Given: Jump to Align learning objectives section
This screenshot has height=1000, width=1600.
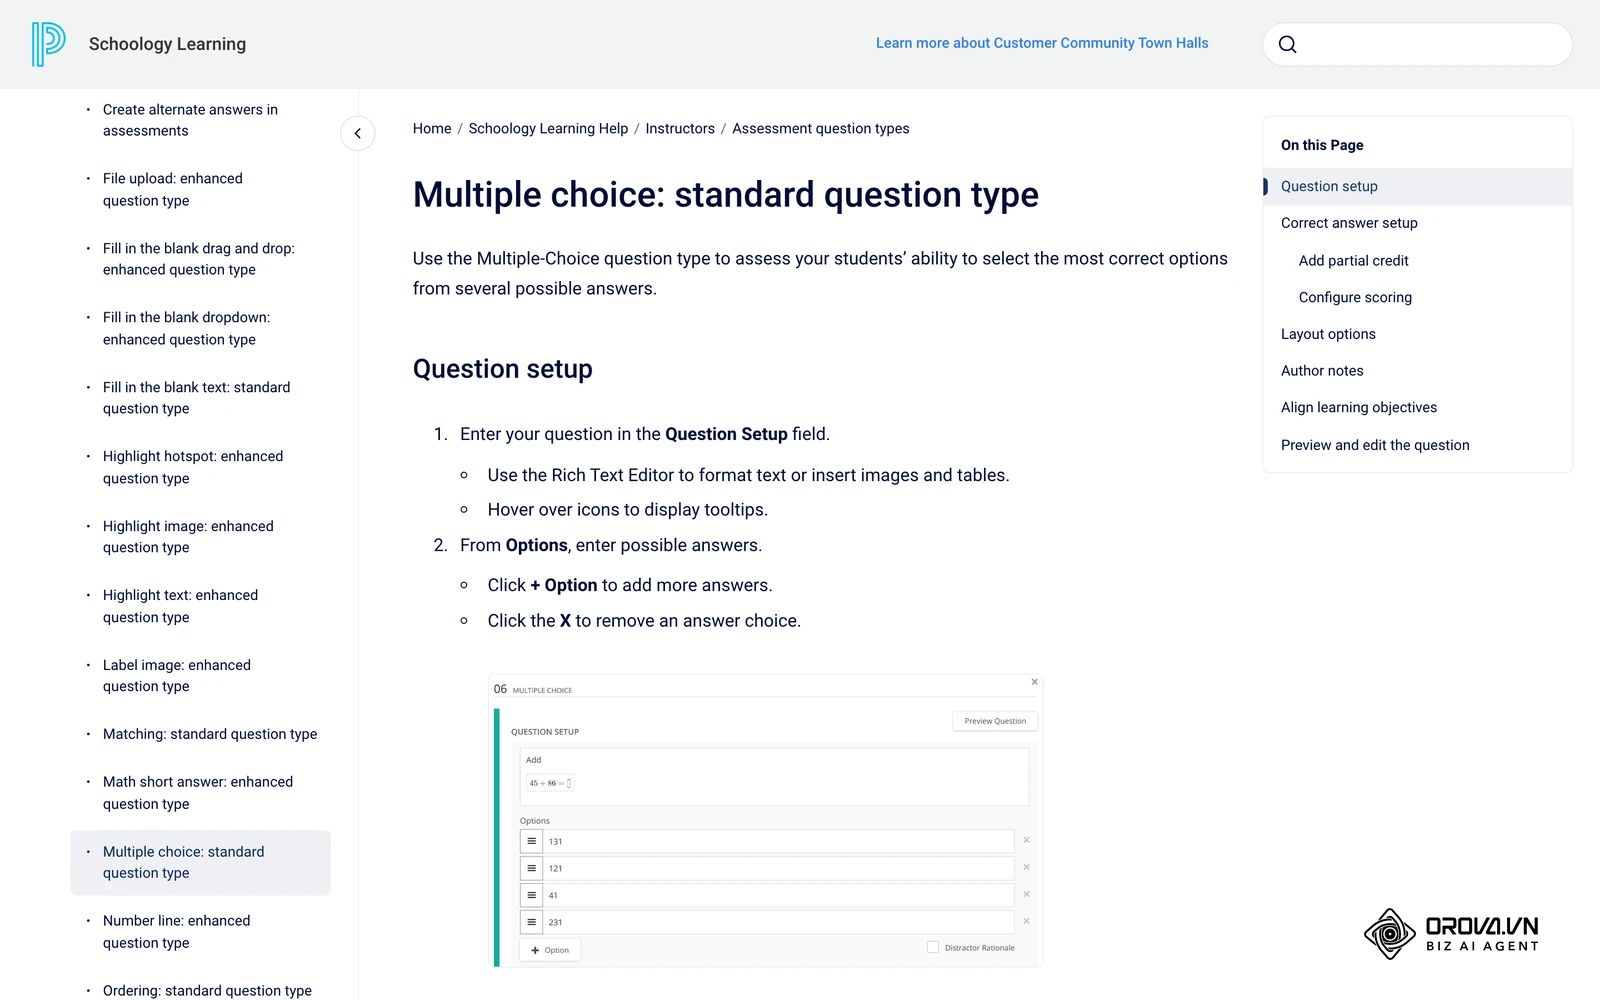Looking at the screenshot, I should [1359, 408].
